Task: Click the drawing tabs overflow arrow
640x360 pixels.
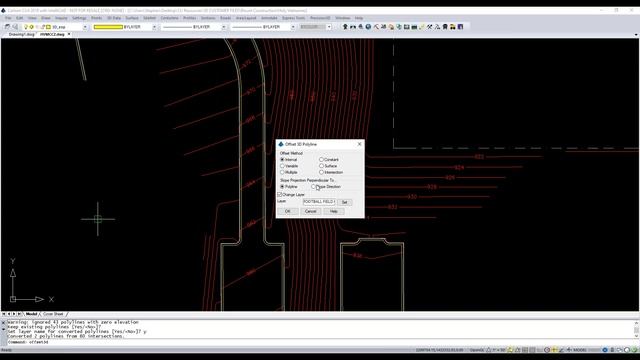Action: 636,35
